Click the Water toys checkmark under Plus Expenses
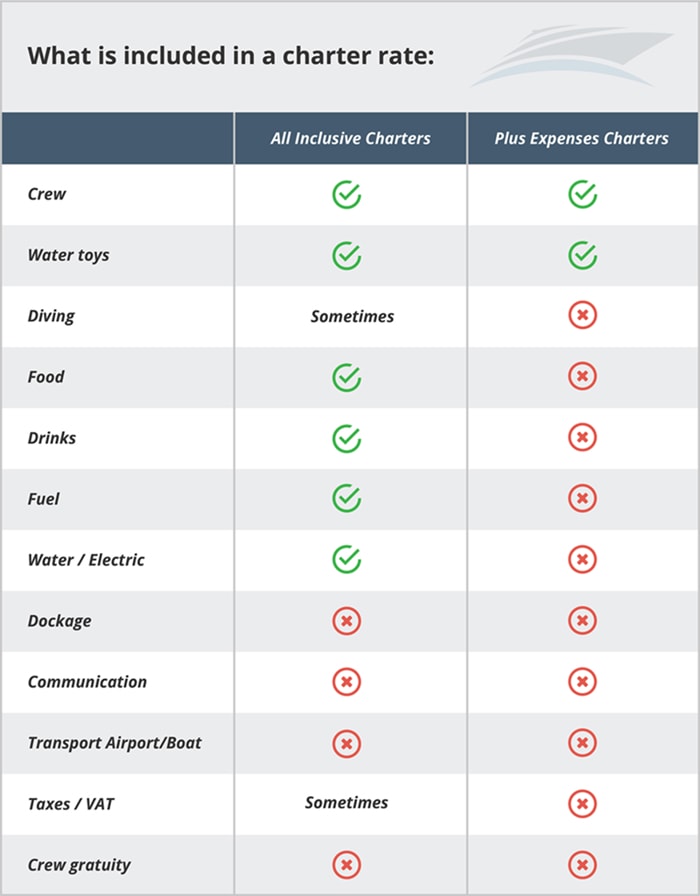This screenshot has height=896, width=700. coord(582,255)
